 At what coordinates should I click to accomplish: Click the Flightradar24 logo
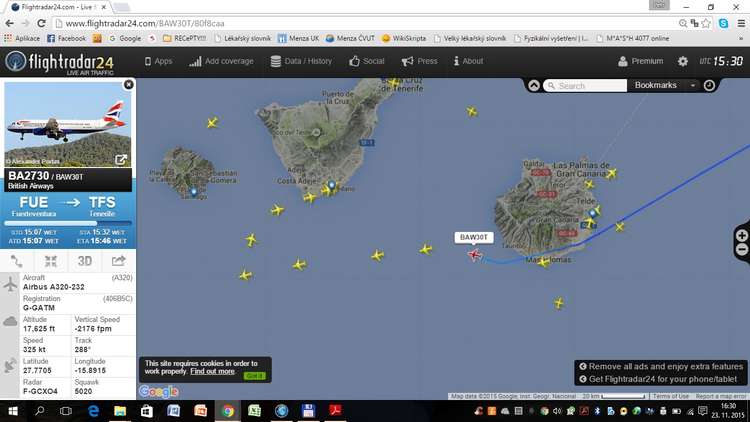[x=60, y=63]
